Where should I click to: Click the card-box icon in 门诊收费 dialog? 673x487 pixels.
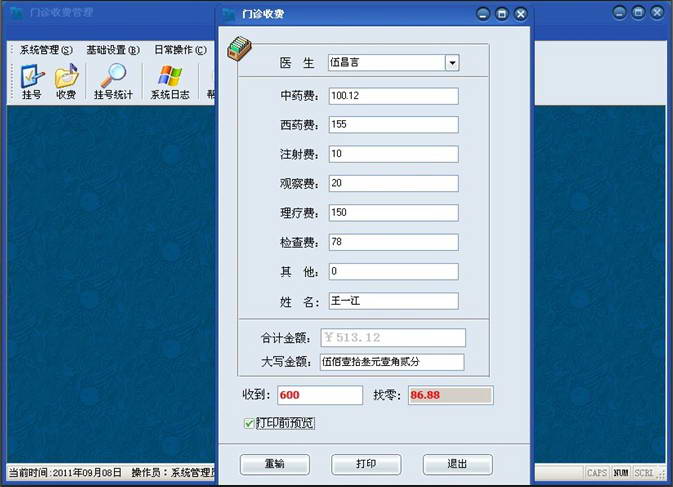tap(239, 49)
